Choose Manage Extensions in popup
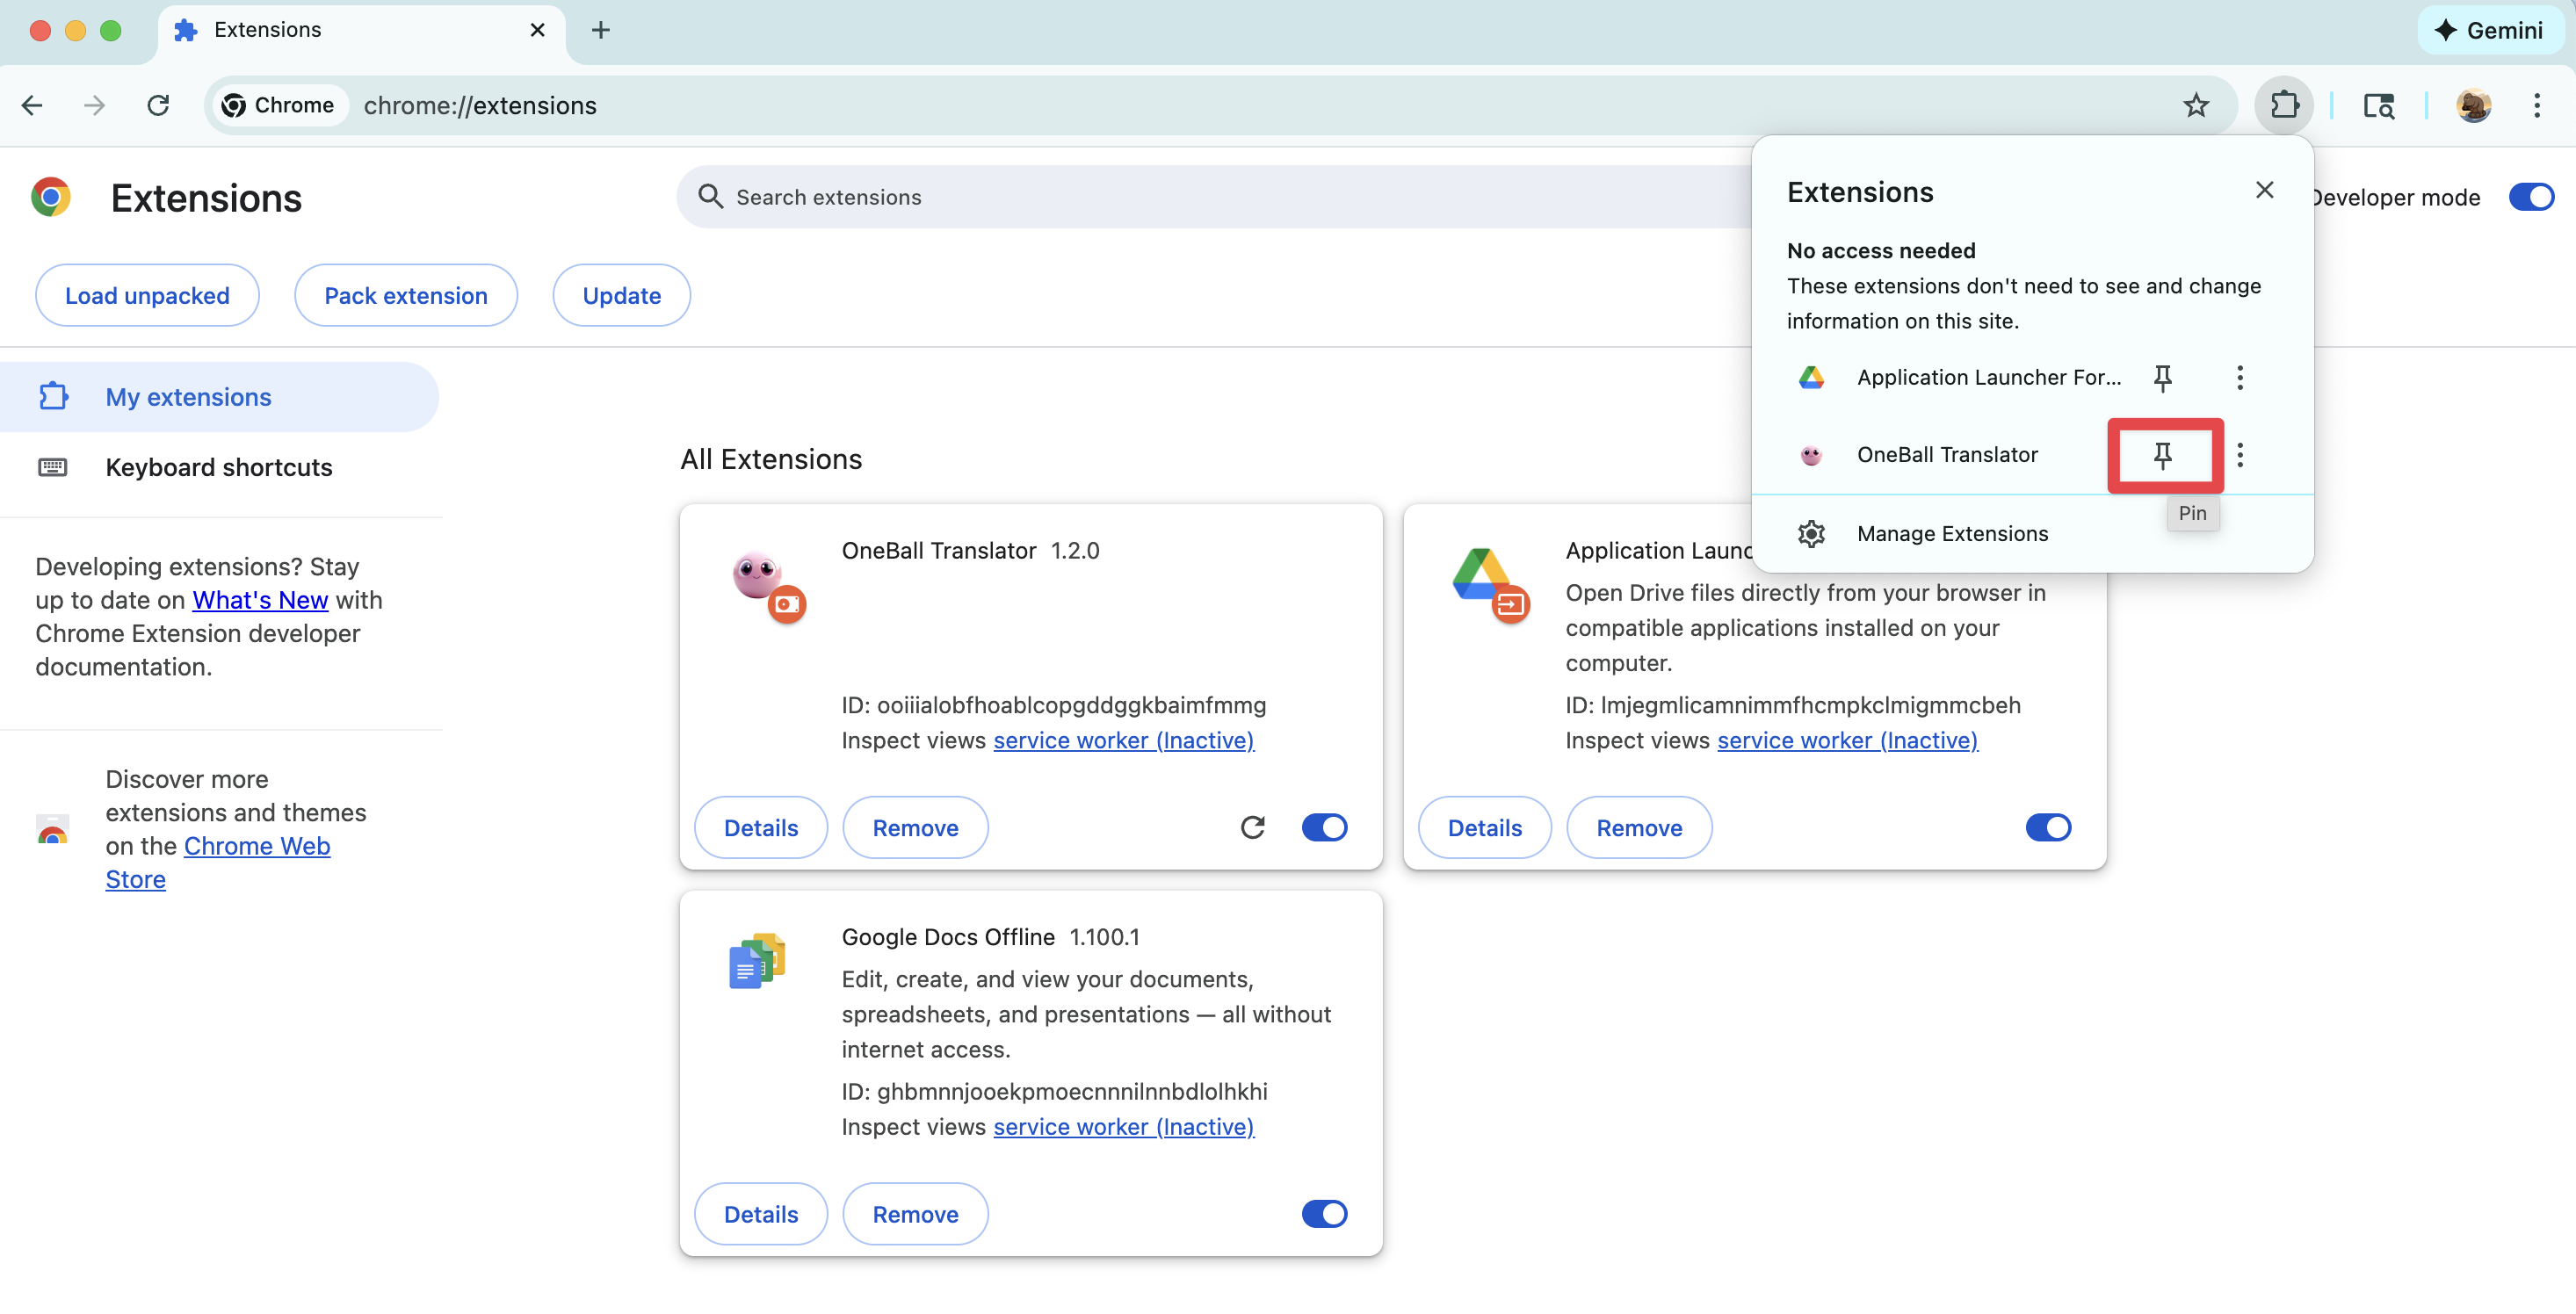 click(x=1951, y=533)
